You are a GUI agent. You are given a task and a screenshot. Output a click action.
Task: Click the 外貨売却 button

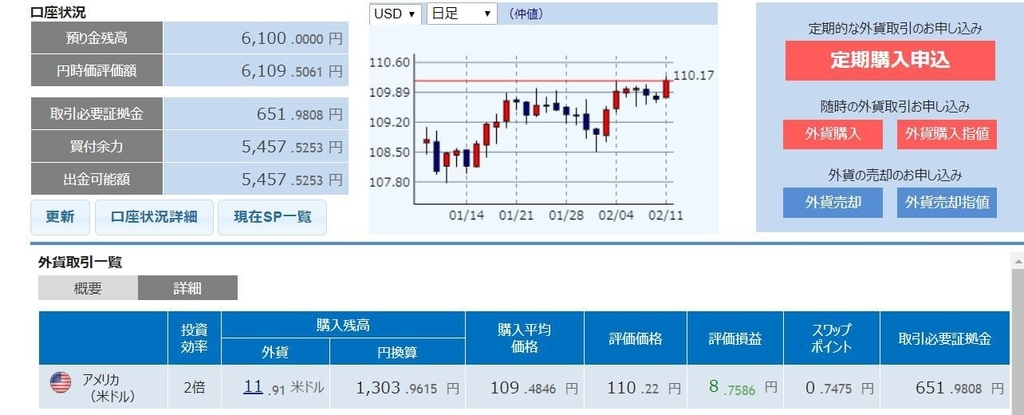[x=833, y=203]
